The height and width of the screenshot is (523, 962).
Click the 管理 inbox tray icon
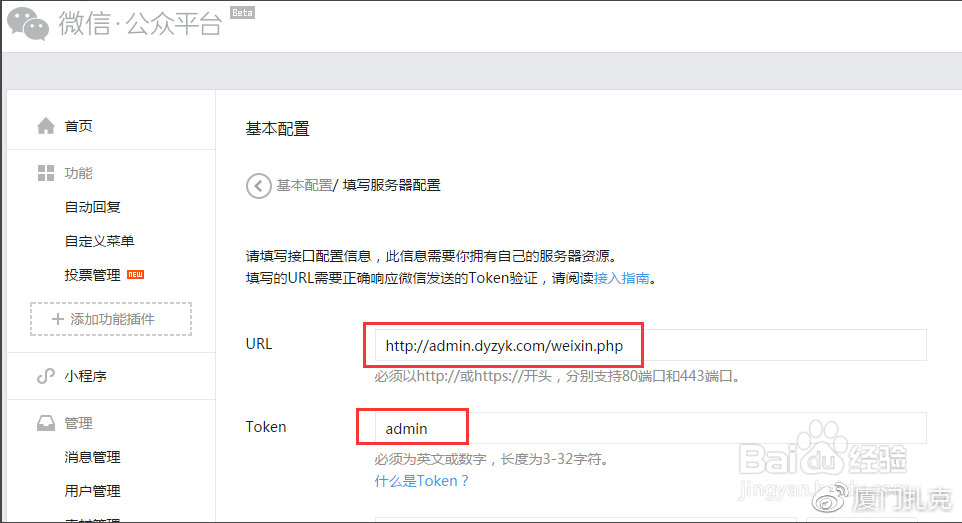point(46,423)
